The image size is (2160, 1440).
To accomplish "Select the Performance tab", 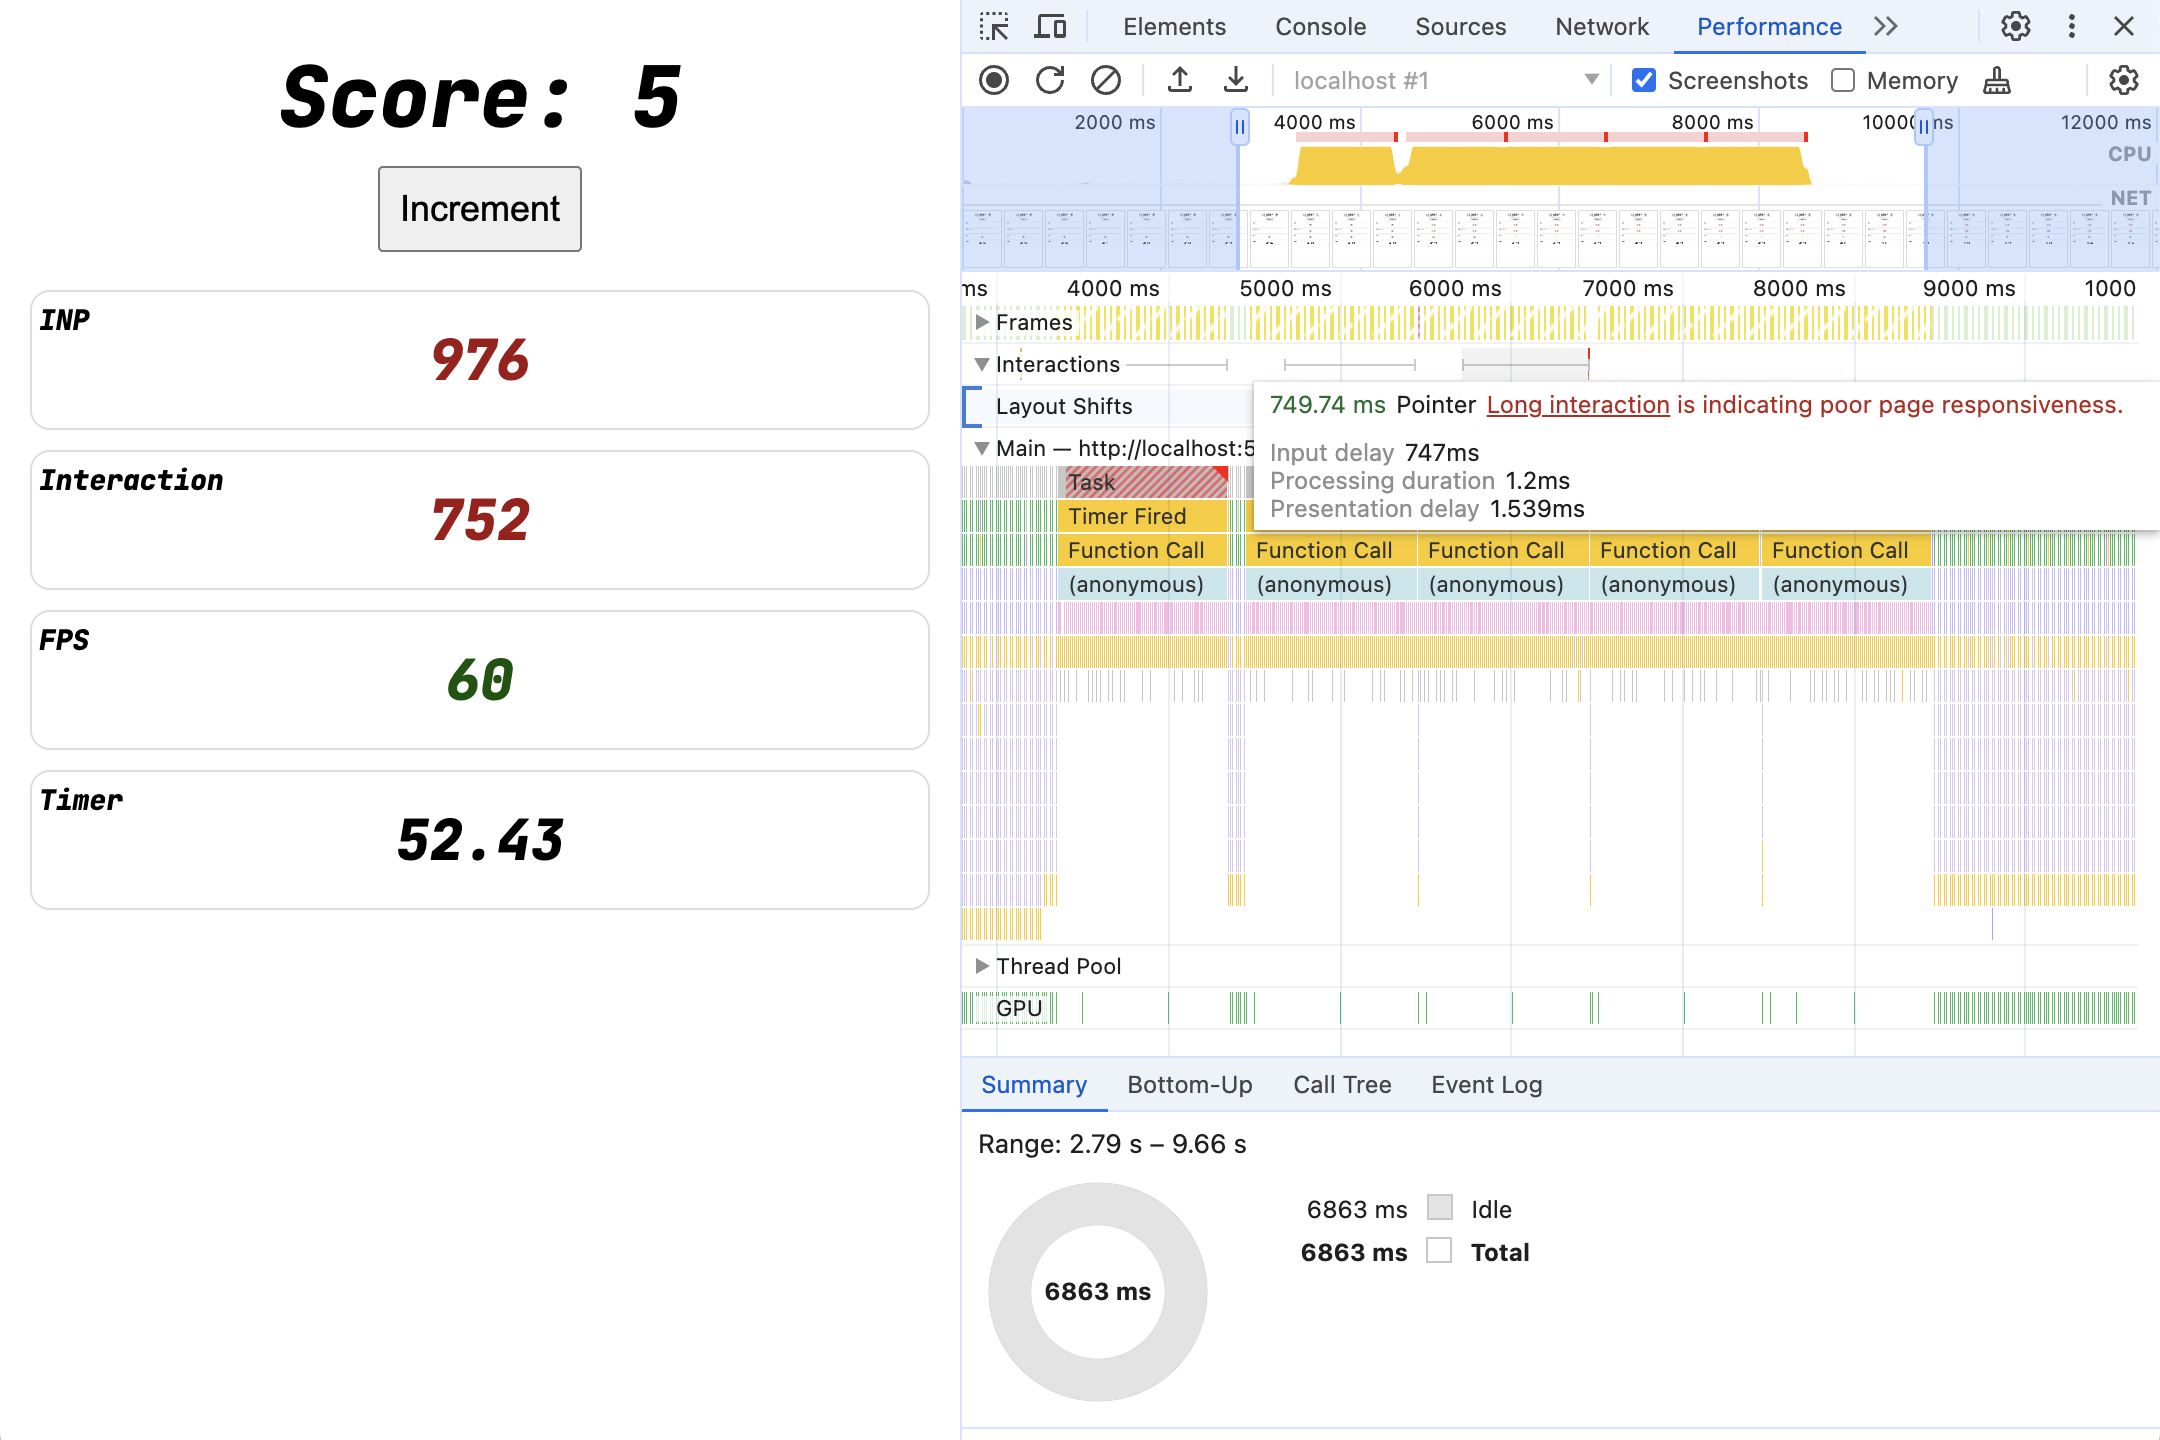I will [x=1768, y=27].
